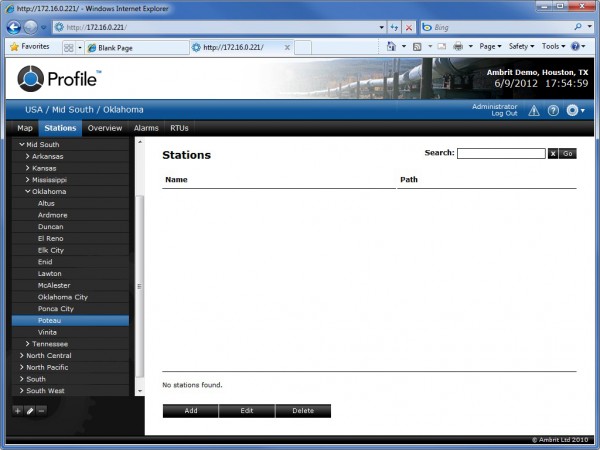Go forward with browser forward arrow
The height and width of the screenshot is (450, 600).
click(31, 27)
